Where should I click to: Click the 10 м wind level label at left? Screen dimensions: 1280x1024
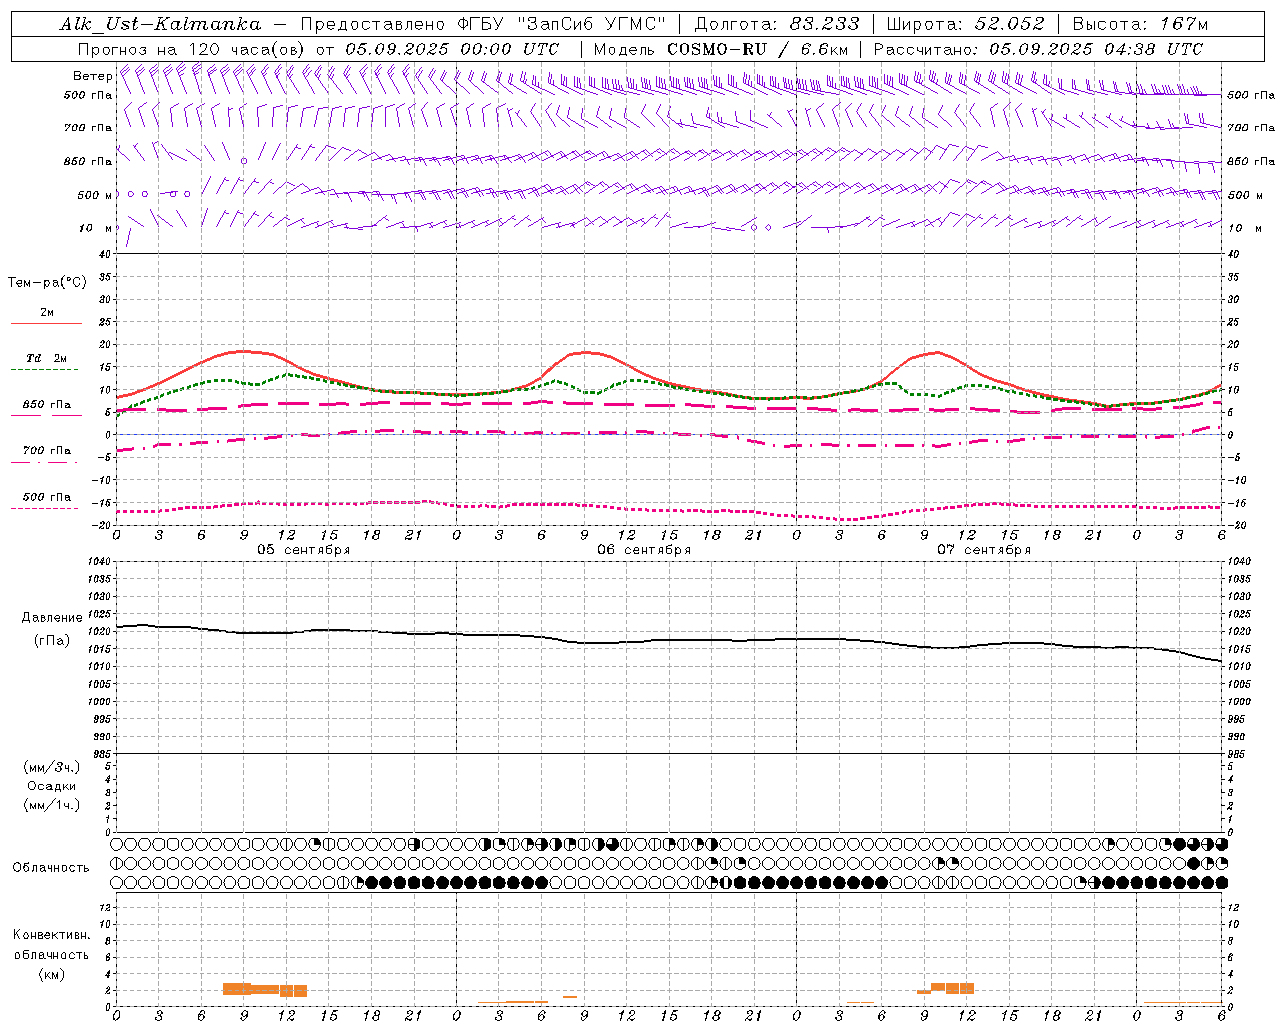coord(96,228)
